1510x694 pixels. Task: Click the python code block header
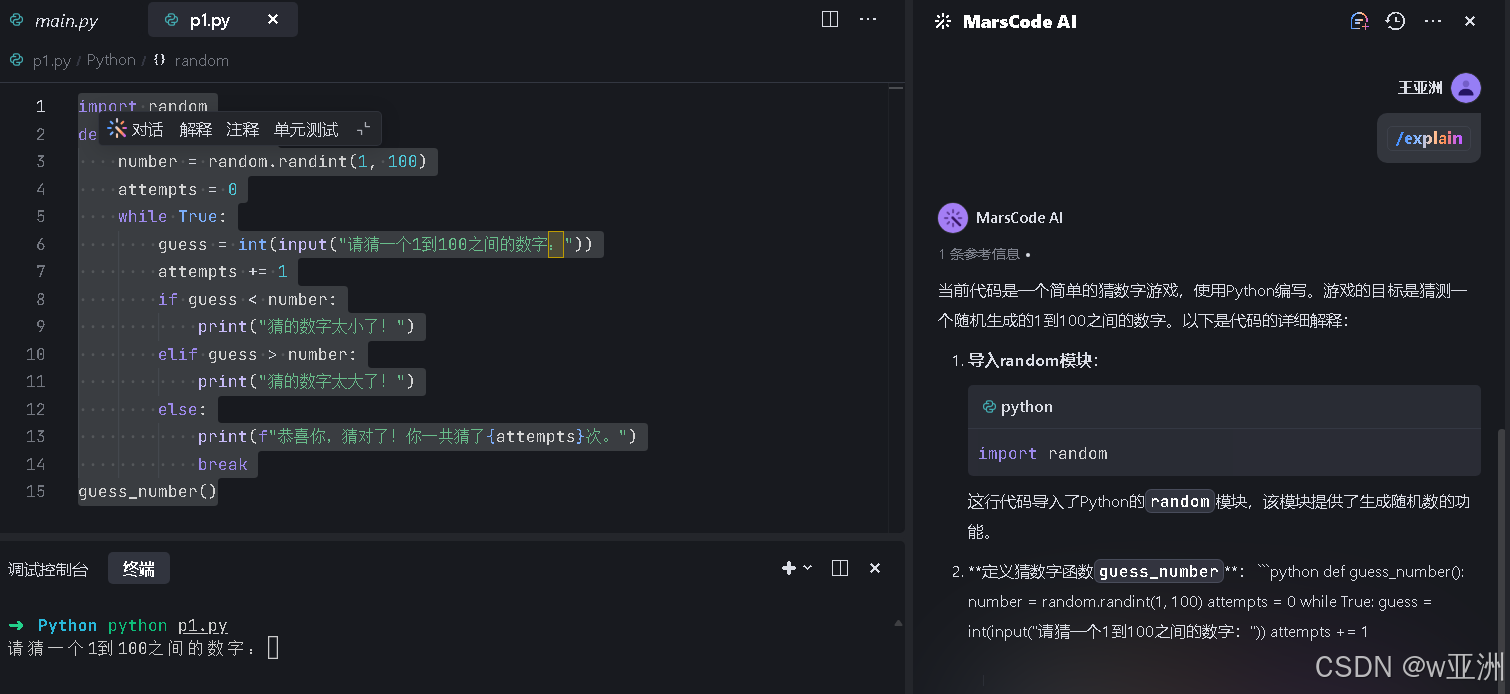coord(1224,407)
